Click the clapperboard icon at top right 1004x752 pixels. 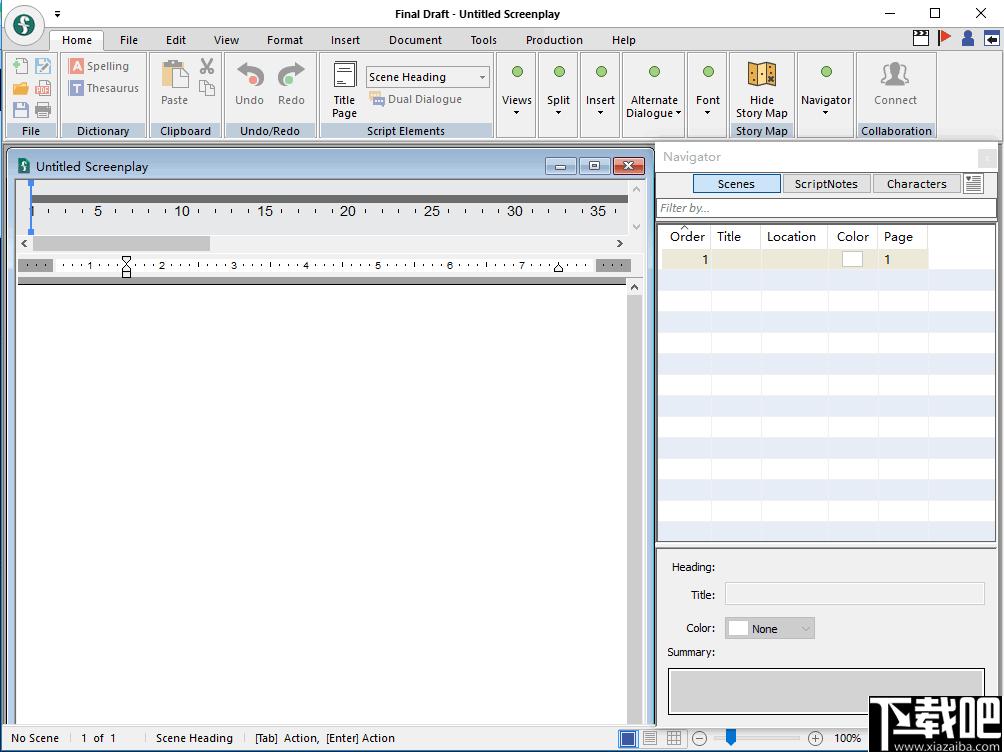coord(921,38)
